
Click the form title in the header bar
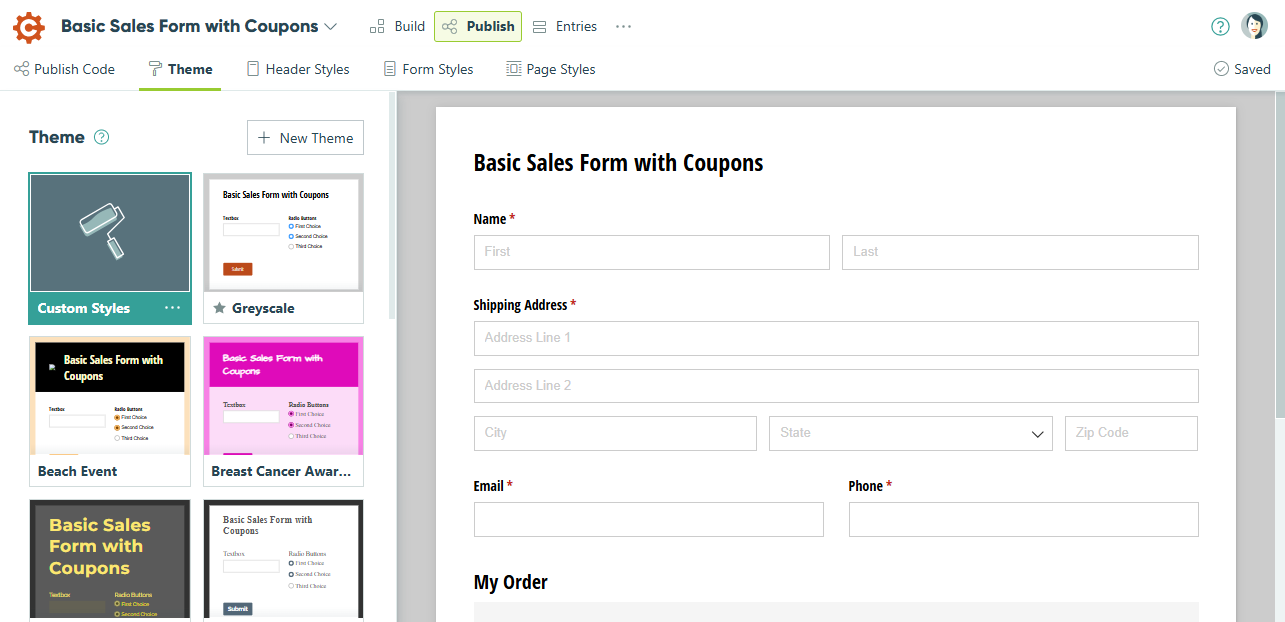point(189,27)
